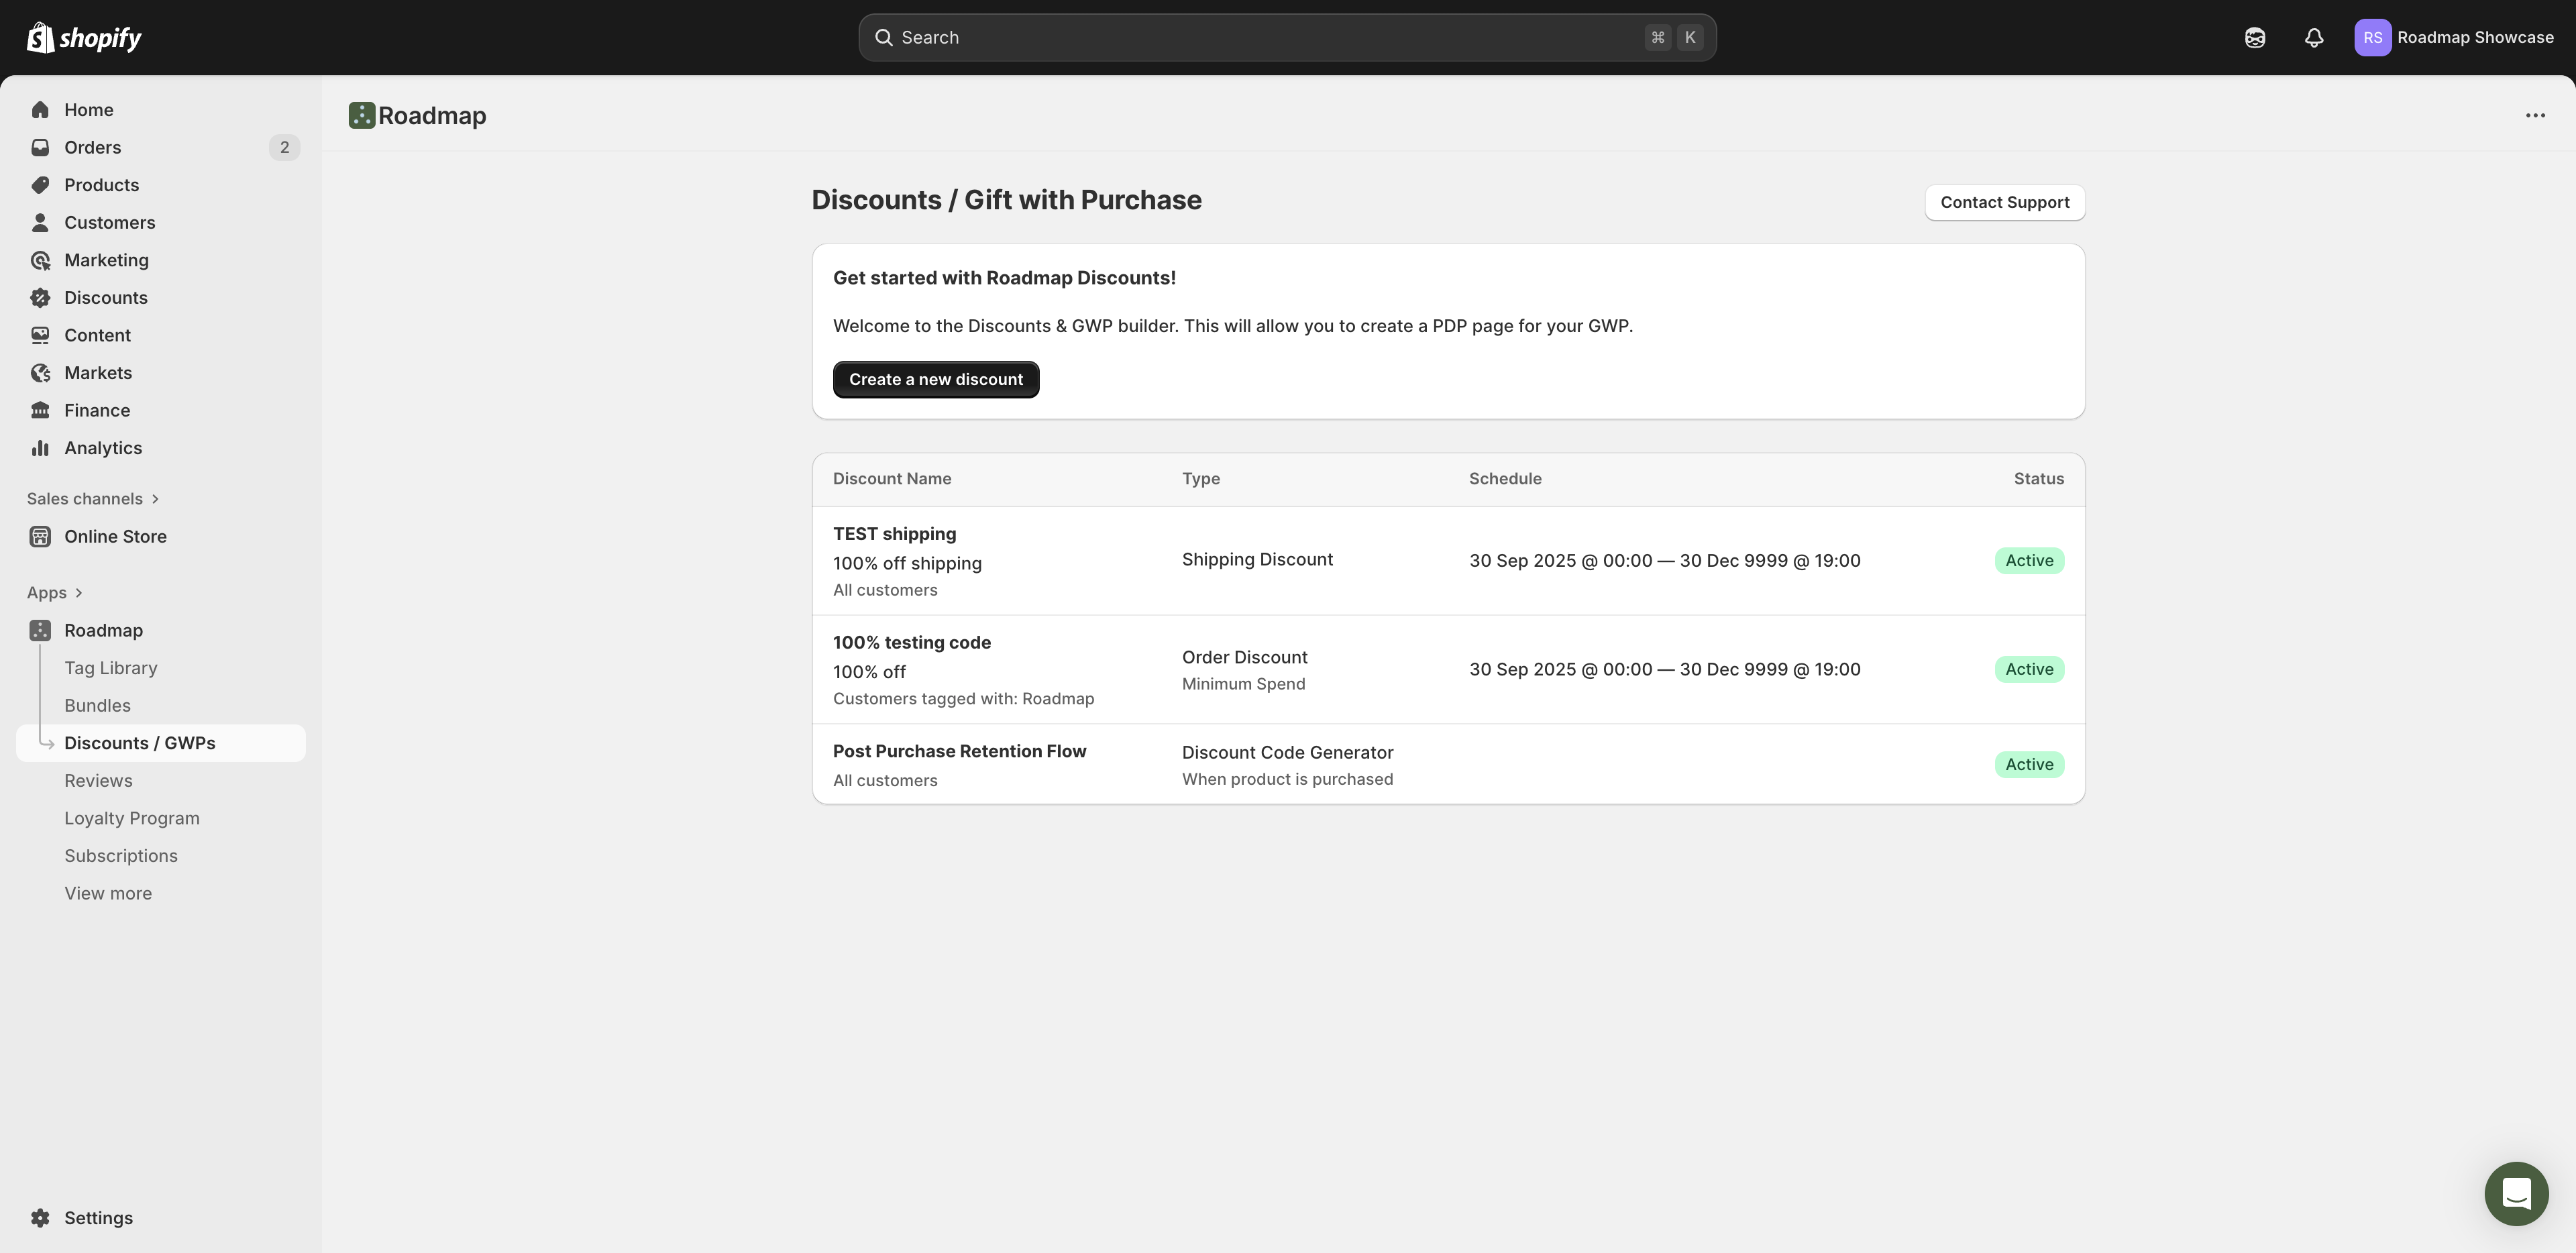Open the Post Purchase Retention Flow row
2576x1253 pixels.
point(959,752)
